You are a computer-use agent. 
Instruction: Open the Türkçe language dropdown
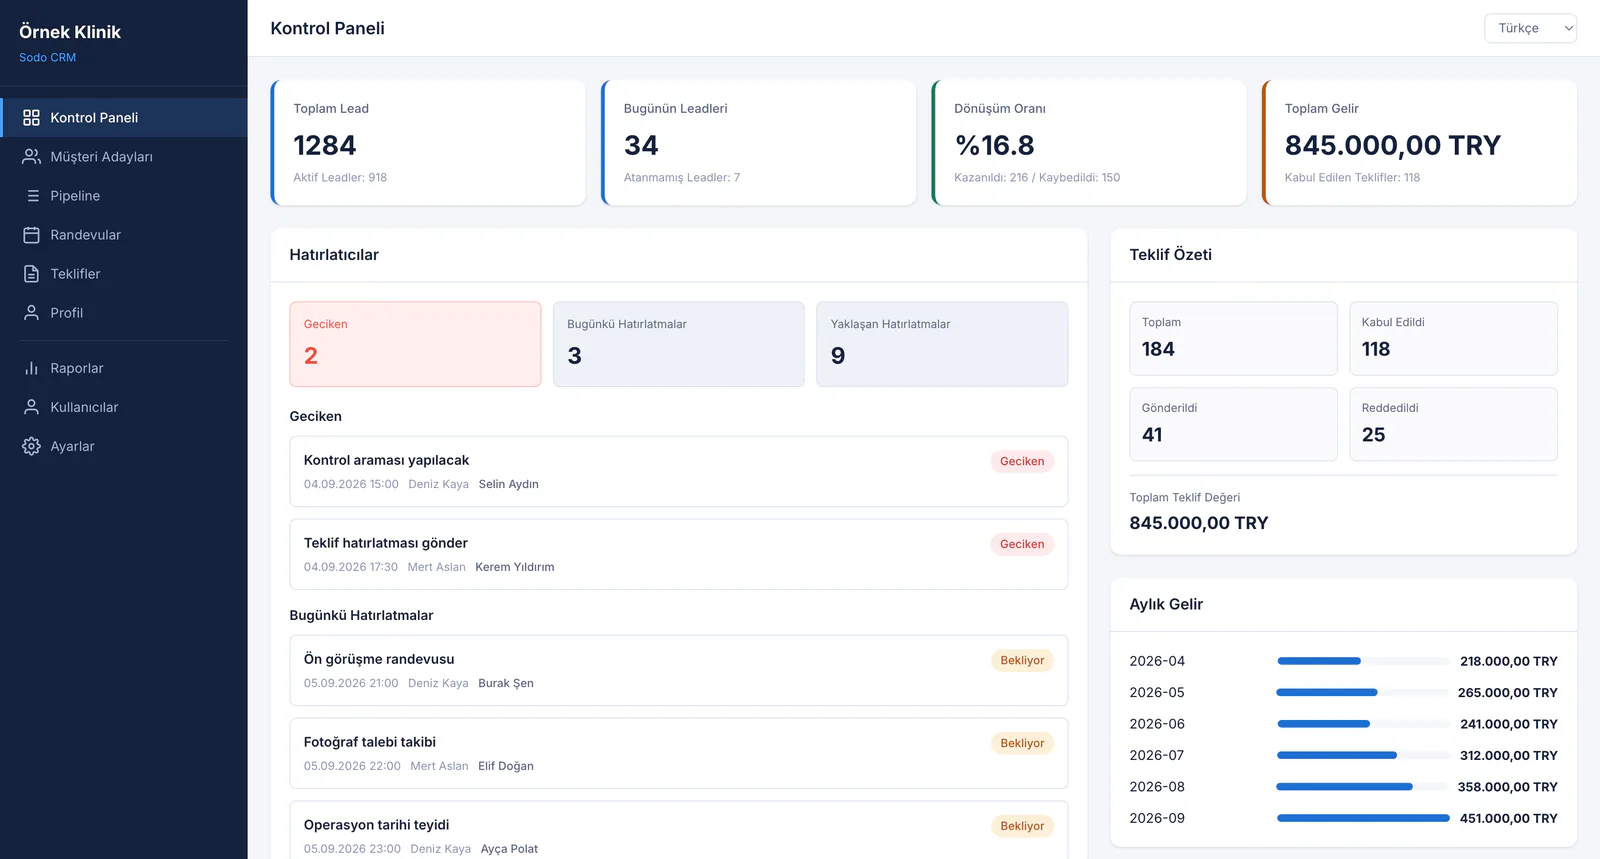tap(1530, 28)
